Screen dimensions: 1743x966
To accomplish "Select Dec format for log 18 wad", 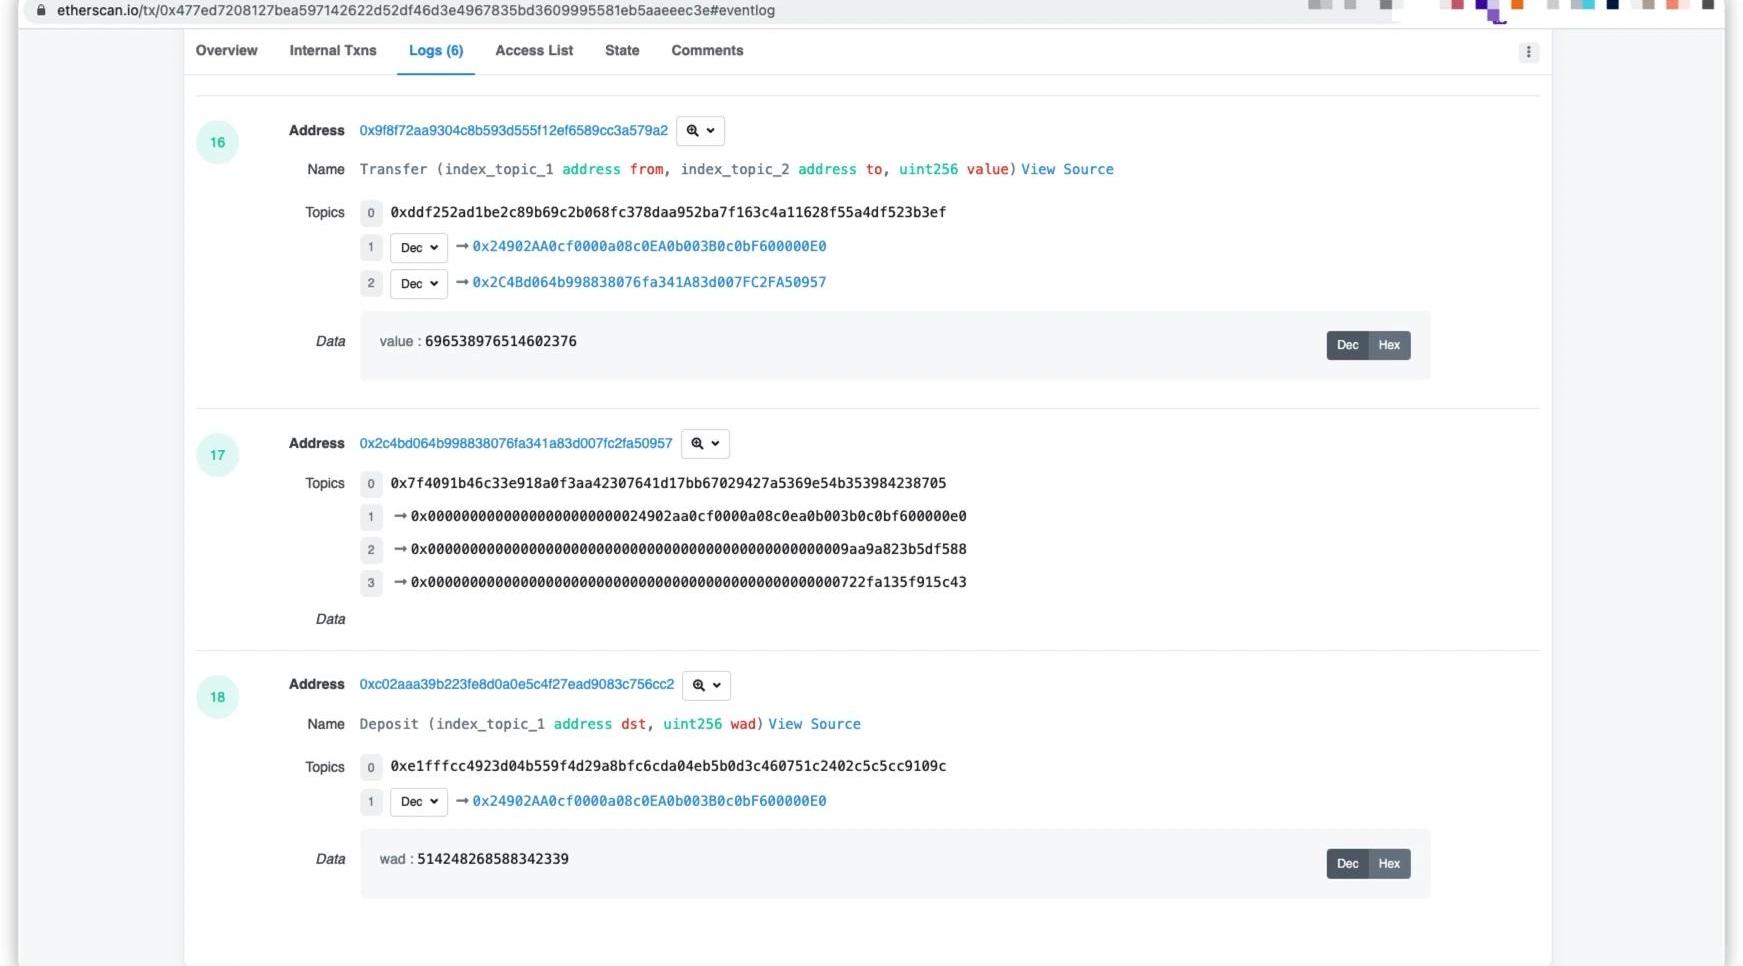I will [x=1347, y=864].
